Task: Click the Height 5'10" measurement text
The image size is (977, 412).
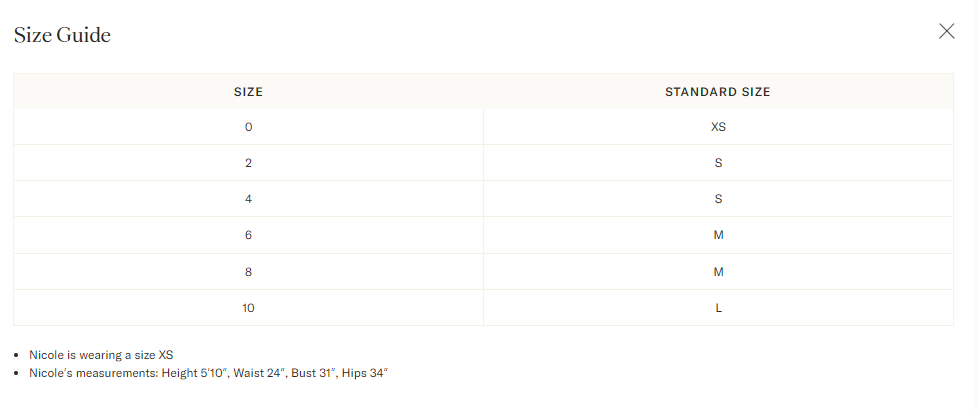Action: click(x=196, y=373)
